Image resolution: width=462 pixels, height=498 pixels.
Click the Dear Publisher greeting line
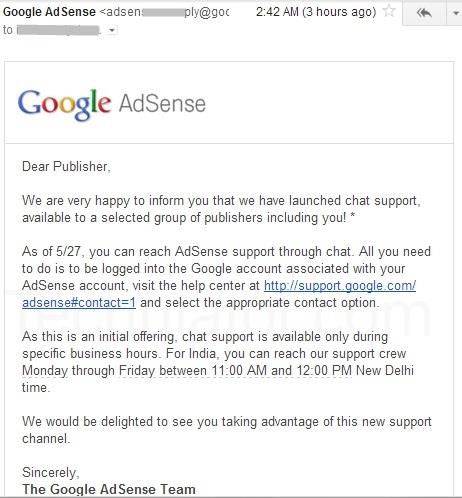click(66, 166)
